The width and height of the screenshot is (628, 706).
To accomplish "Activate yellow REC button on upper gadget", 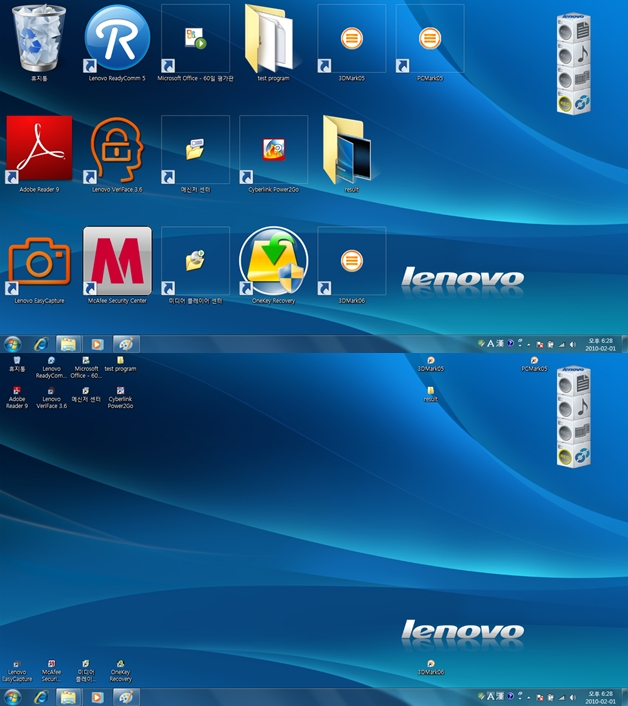I will point(565,104).
